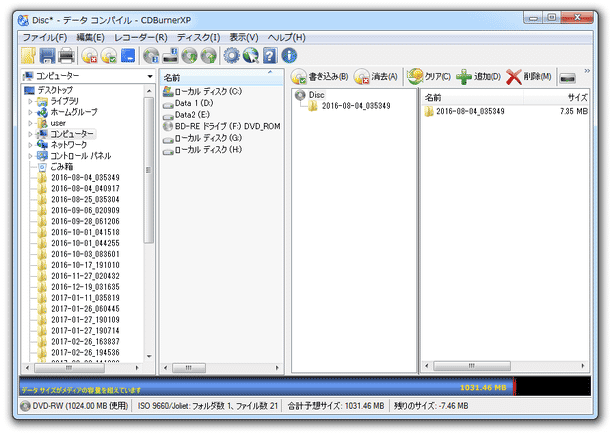Viewport: 612px width, 434px height.
Task: Expand the ホームグループ tree node
Action: [30, 112]
